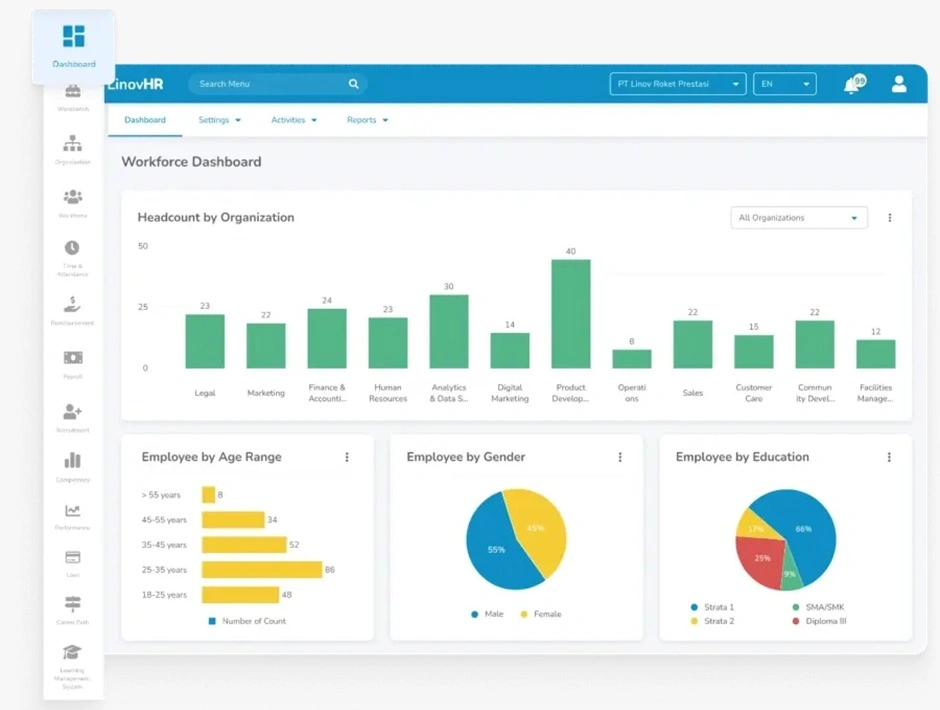Click the search magnifier icon
This screenshot has height=710, width=940.
[x=353, y=84]
